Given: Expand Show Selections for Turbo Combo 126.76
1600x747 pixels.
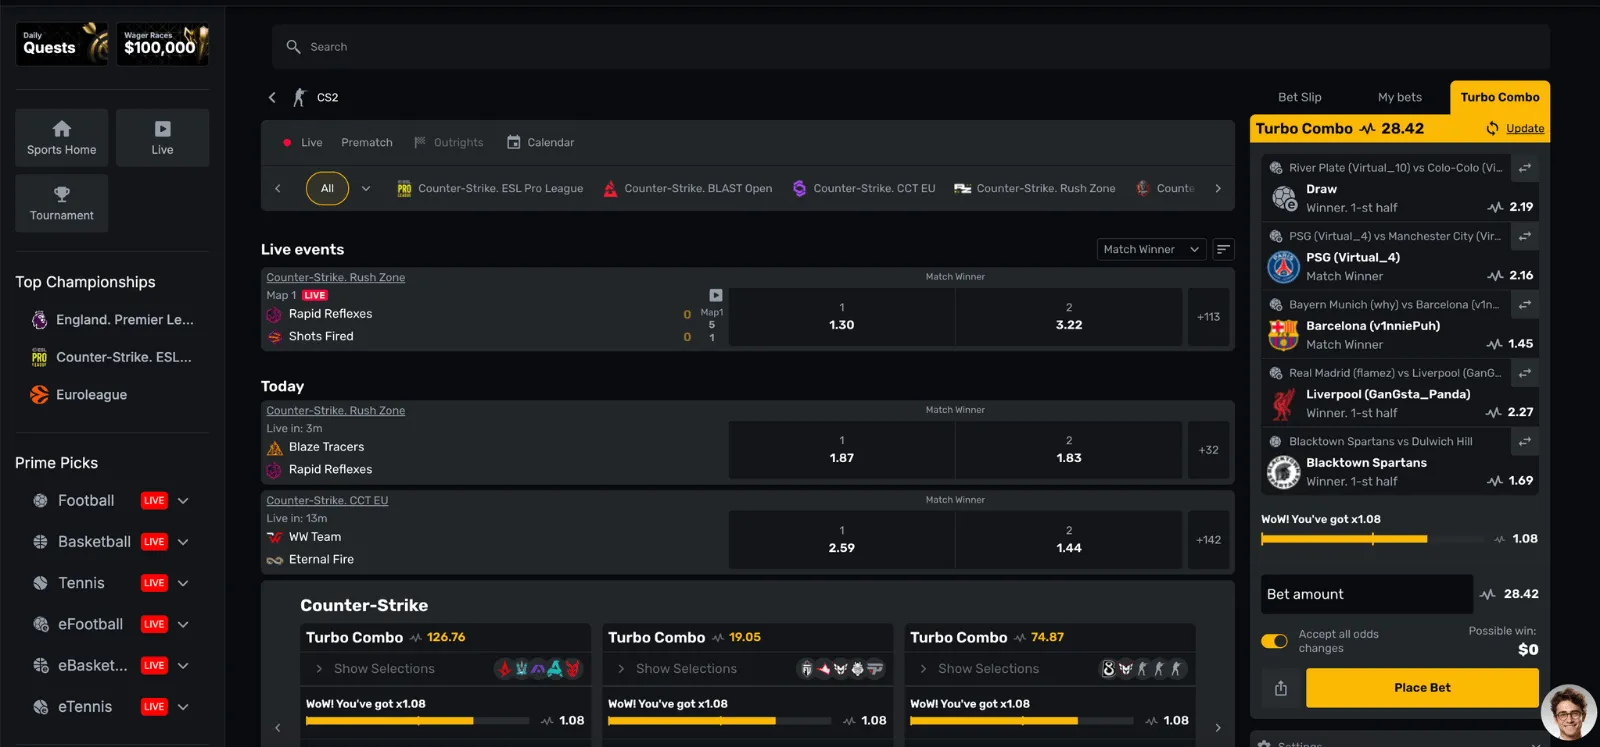Looking at the screenshot, I should (x=384, y=669).
